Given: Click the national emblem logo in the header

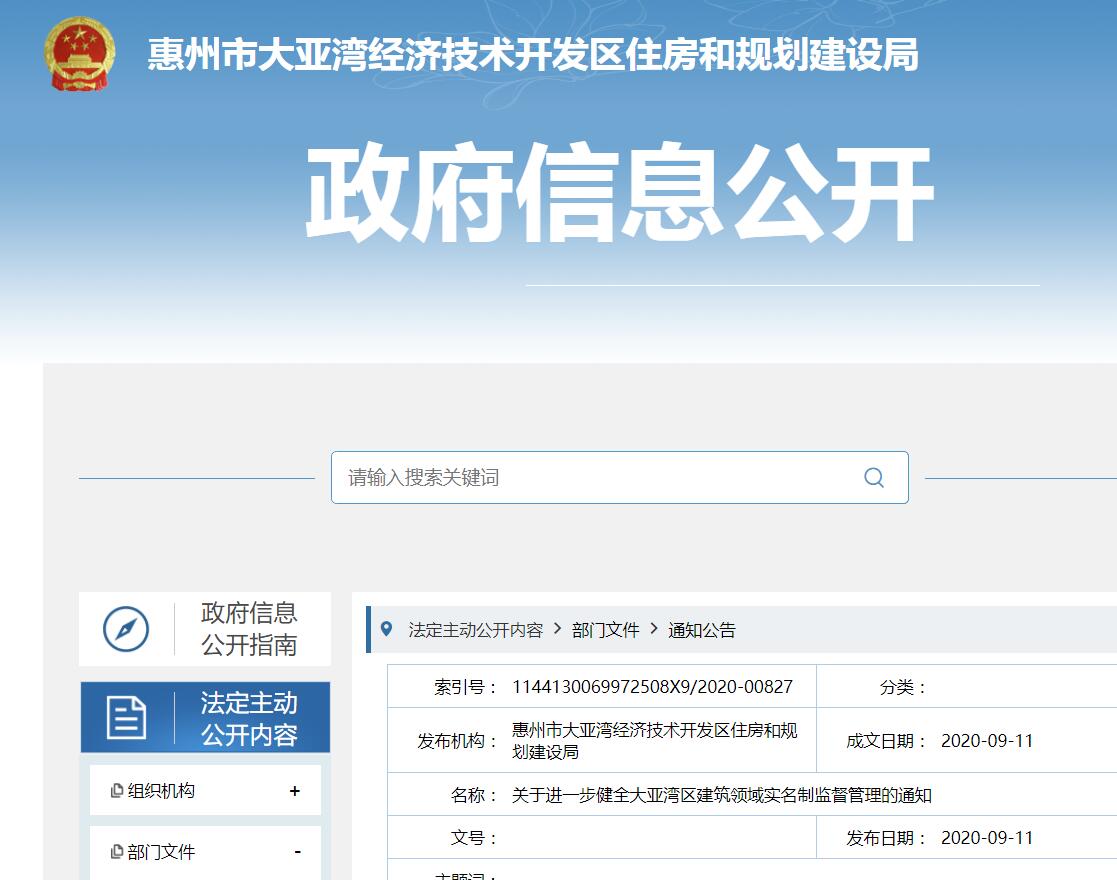Looking at the screenshot, I should point(78,52).
